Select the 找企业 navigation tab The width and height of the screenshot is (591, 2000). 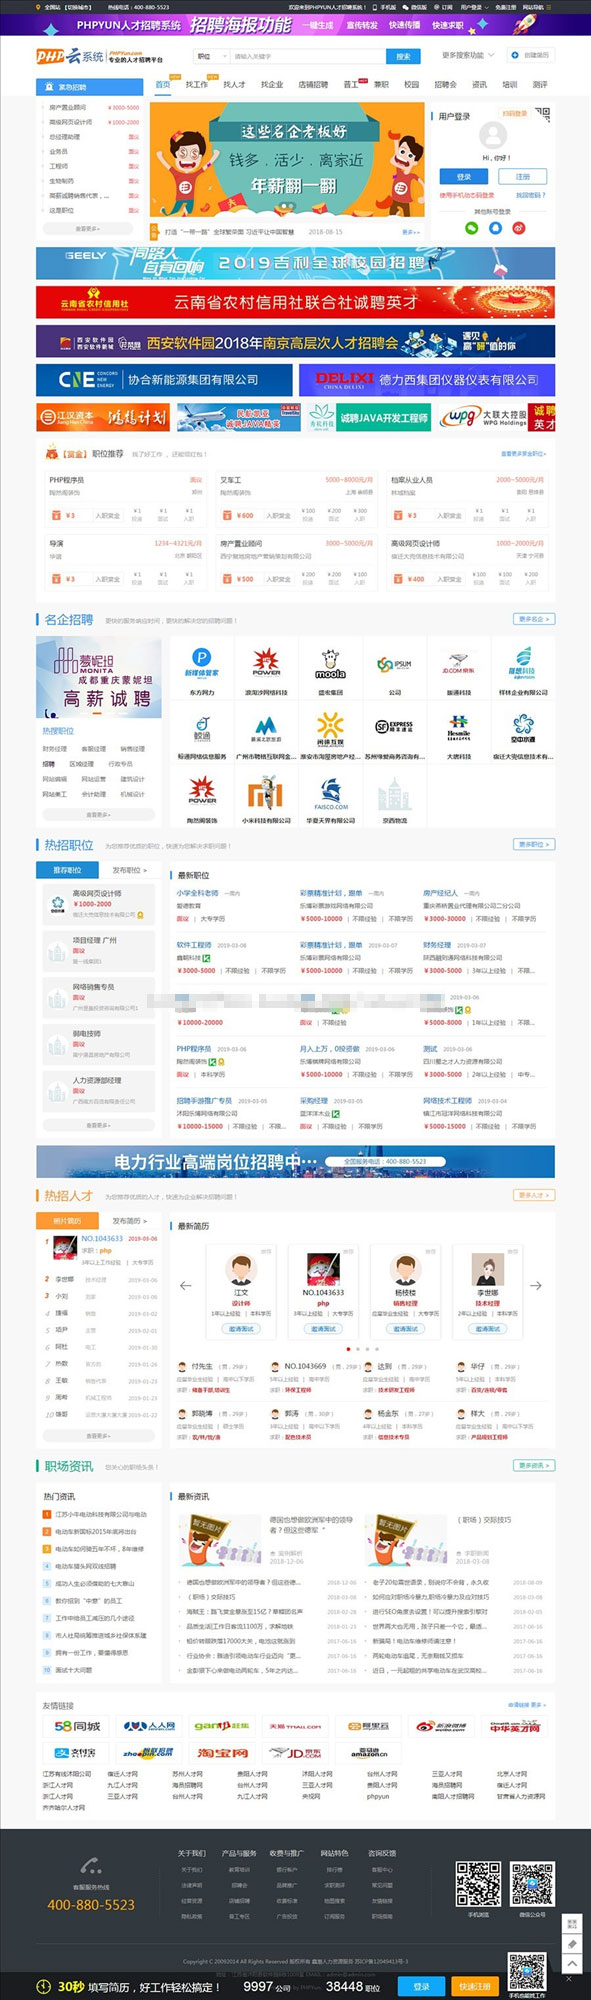272,85
